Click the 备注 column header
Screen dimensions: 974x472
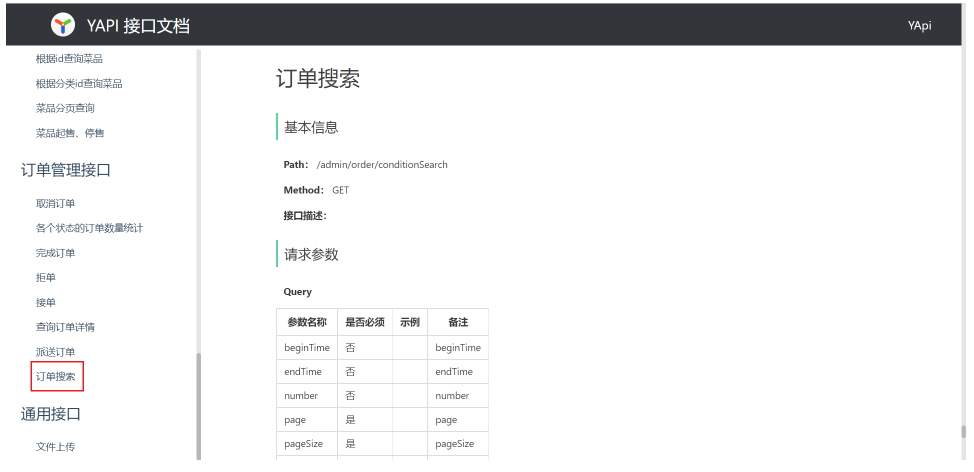click(x=458, y=322)
